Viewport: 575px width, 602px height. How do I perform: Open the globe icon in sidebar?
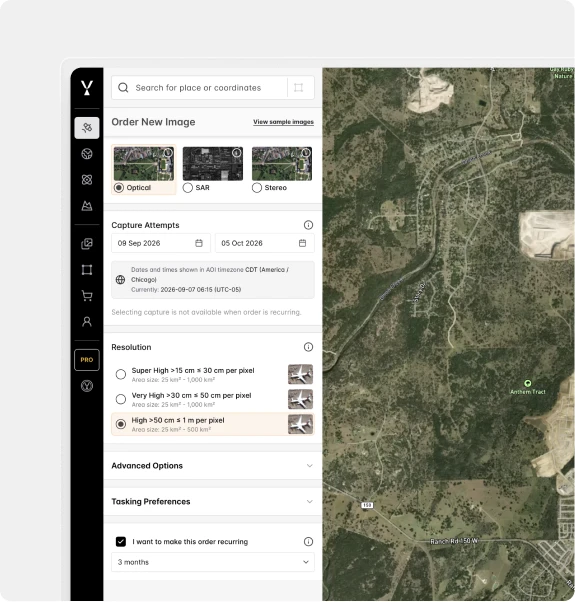(x=87, y=154)
